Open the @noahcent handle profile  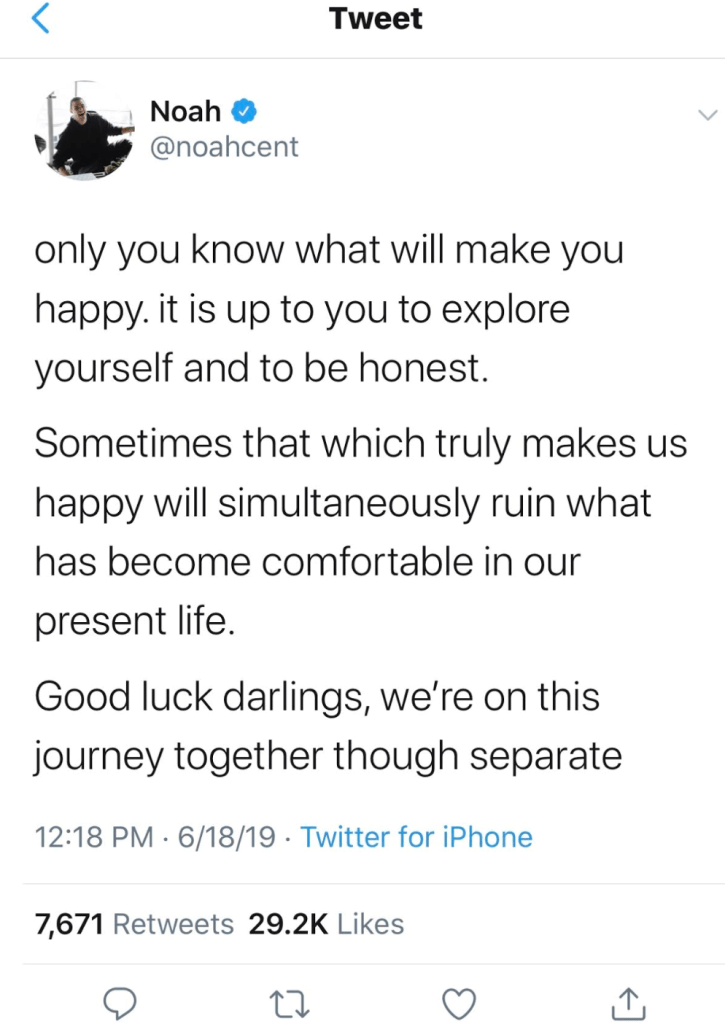coord(224,147)
